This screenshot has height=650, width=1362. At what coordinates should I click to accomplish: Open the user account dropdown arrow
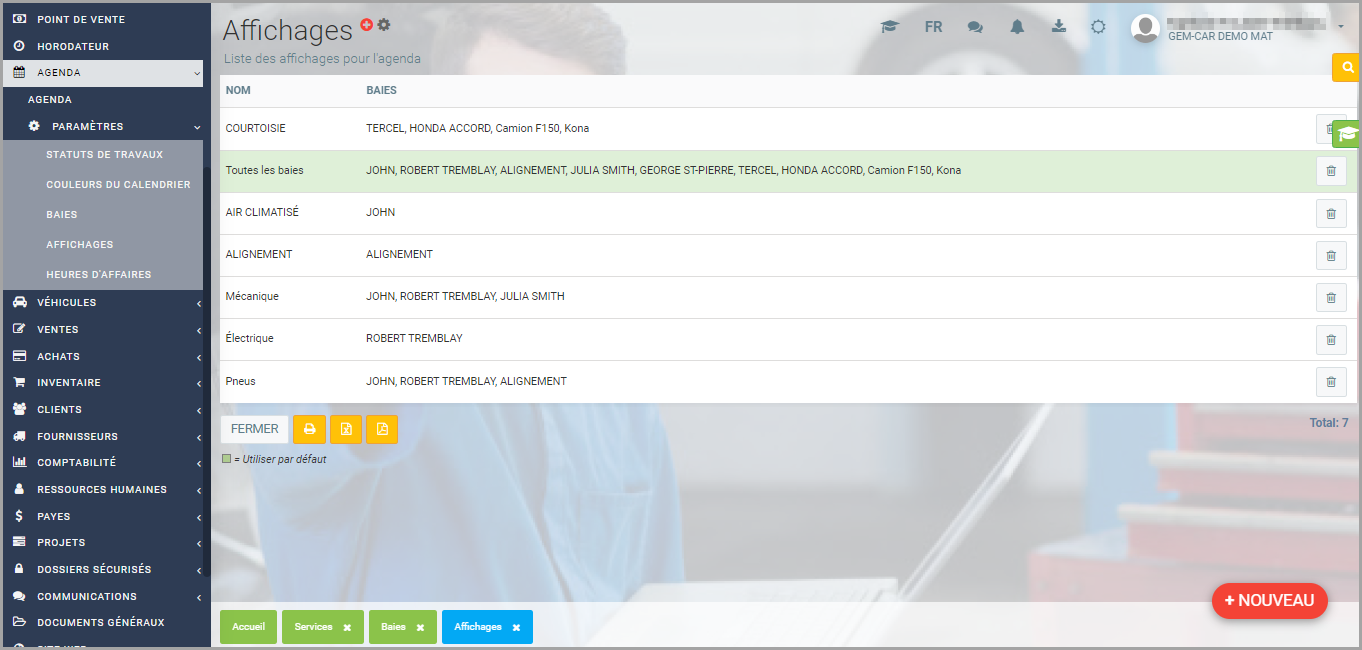(1340, 26)
